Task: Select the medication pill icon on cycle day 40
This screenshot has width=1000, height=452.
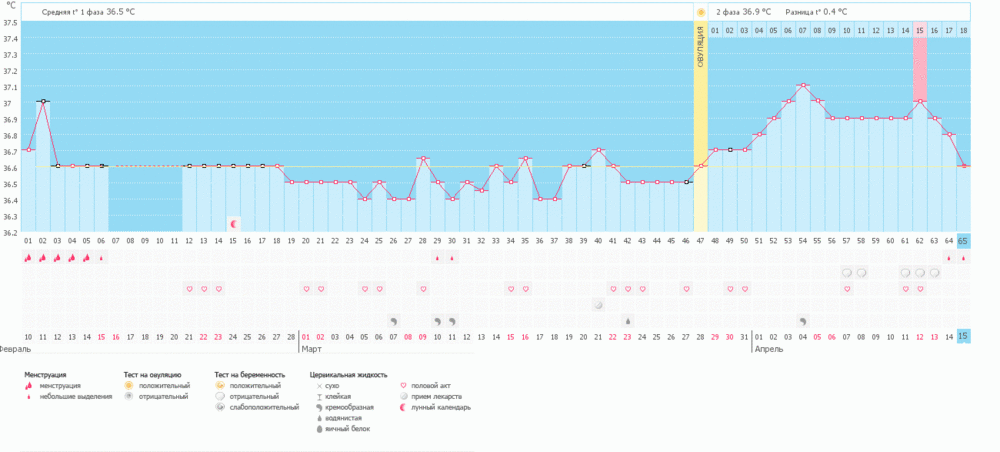Action: [x=598, y=304]
